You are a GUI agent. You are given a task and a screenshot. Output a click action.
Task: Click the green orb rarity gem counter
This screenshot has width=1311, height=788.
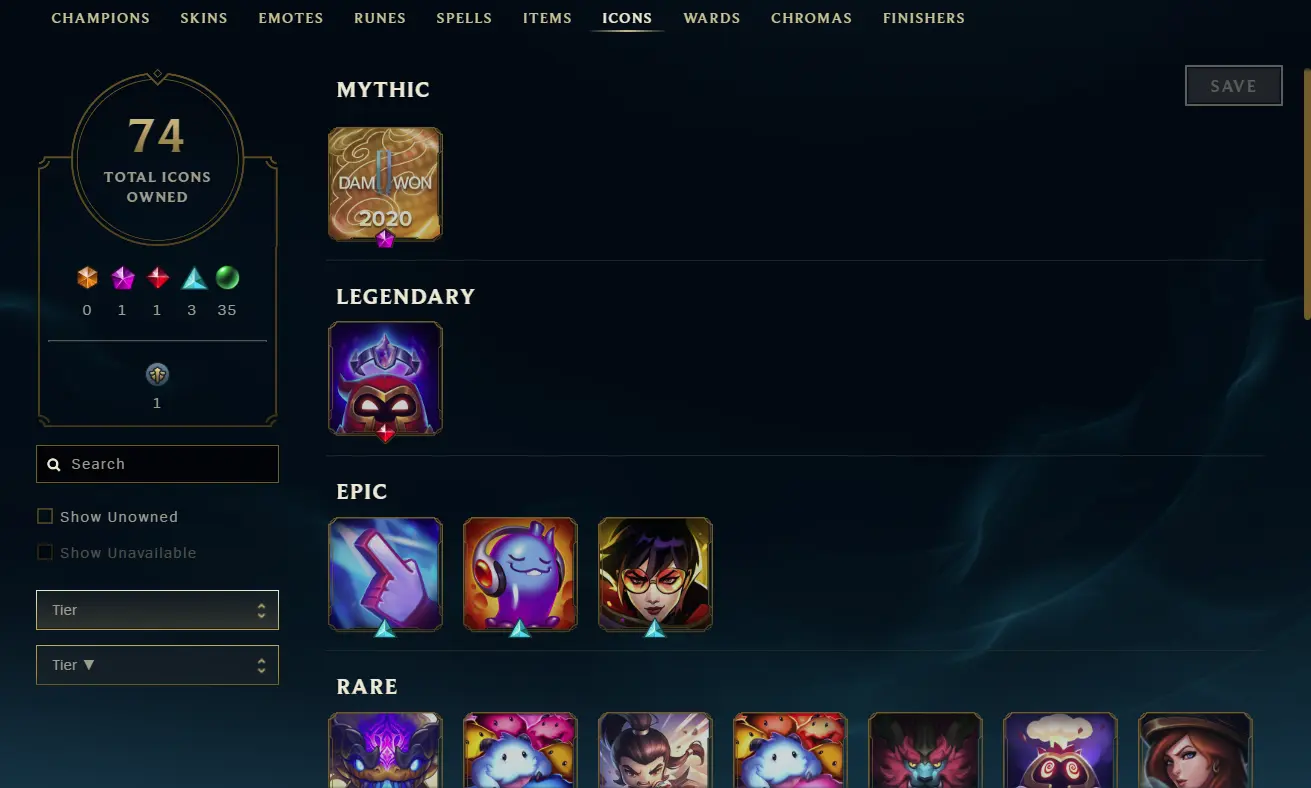(x=227, y=278)
